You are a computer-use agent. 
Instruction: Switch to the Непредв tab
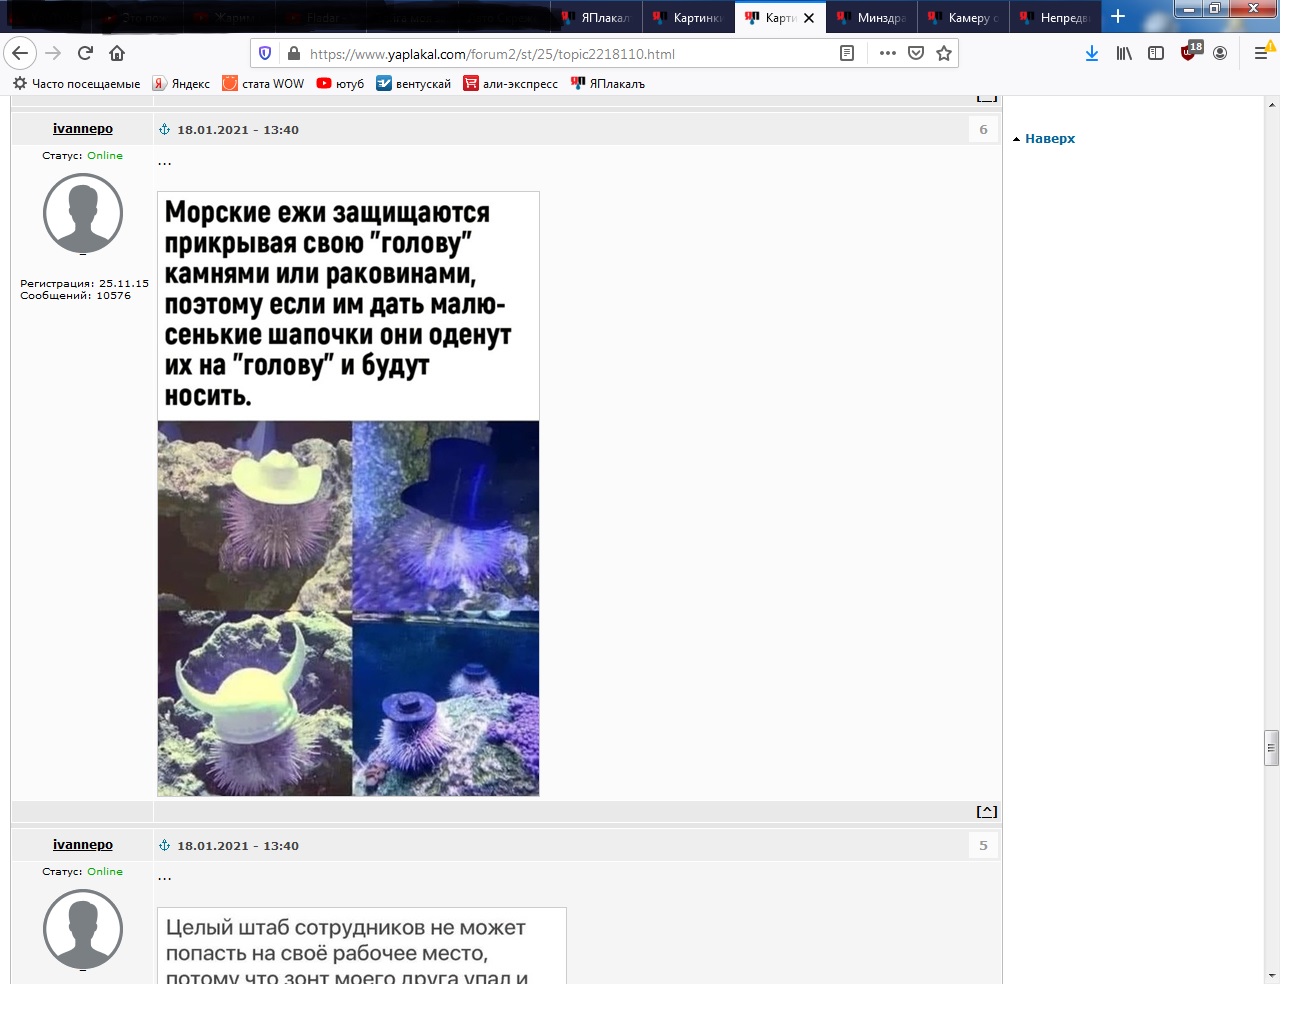(1056, 18)
